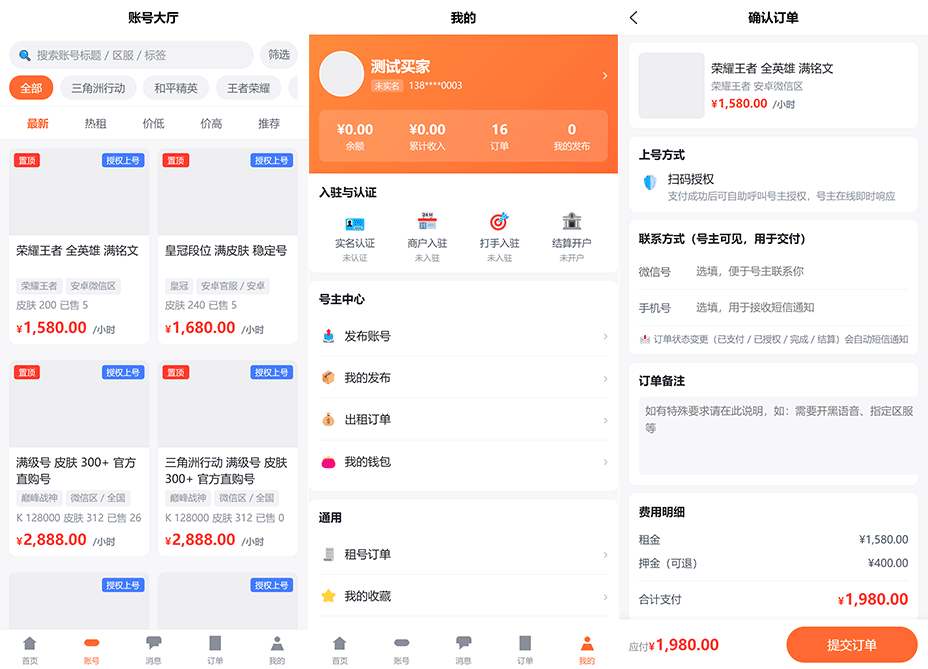
Task: Click 押金（可退） fee row
Action: 774,563
